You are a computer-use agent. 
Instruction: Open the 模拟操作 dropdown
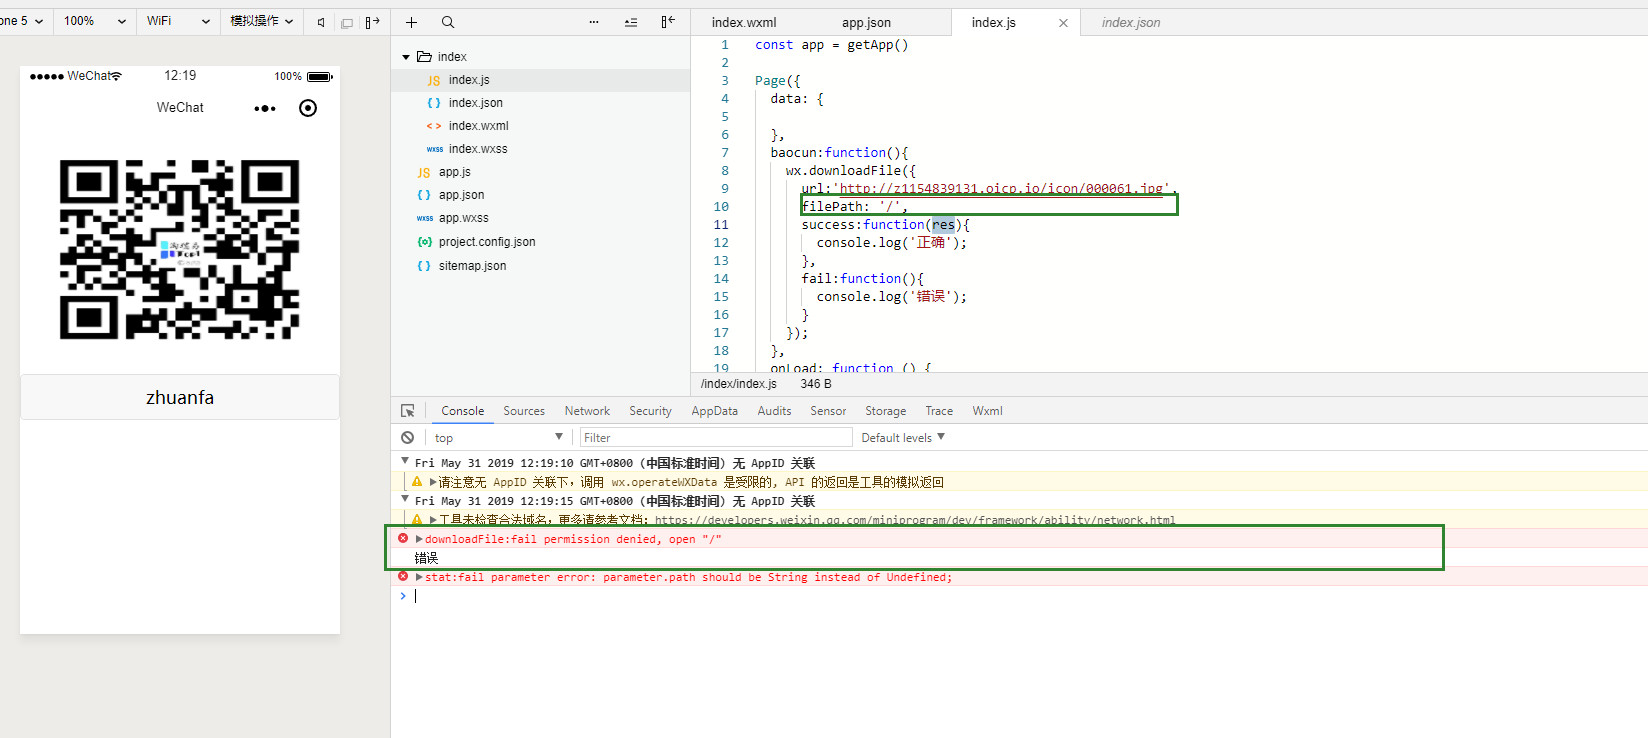(x=261, y=21)
